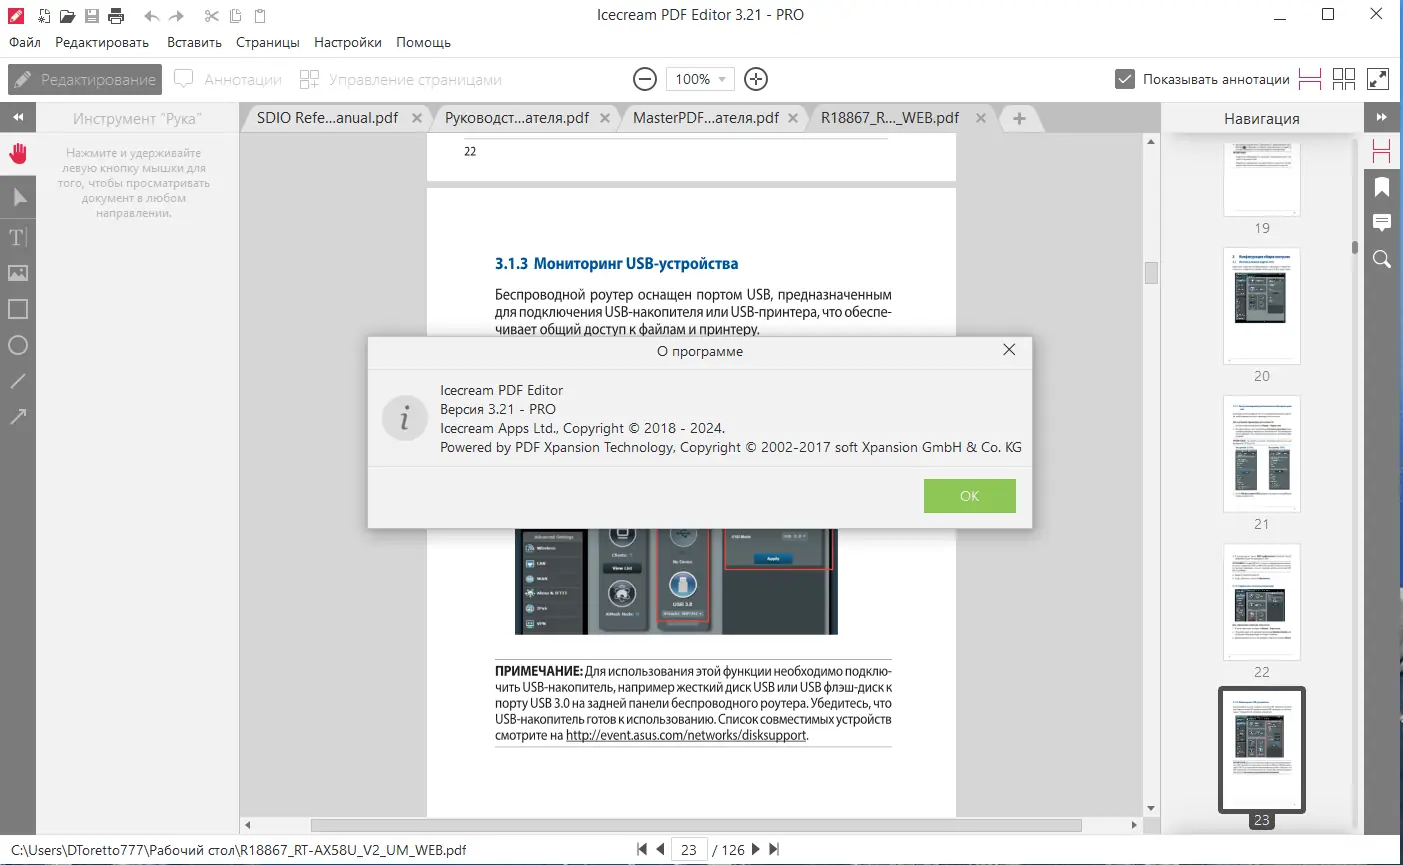Switch to multi-page grid view layout

coord(1344,79)
